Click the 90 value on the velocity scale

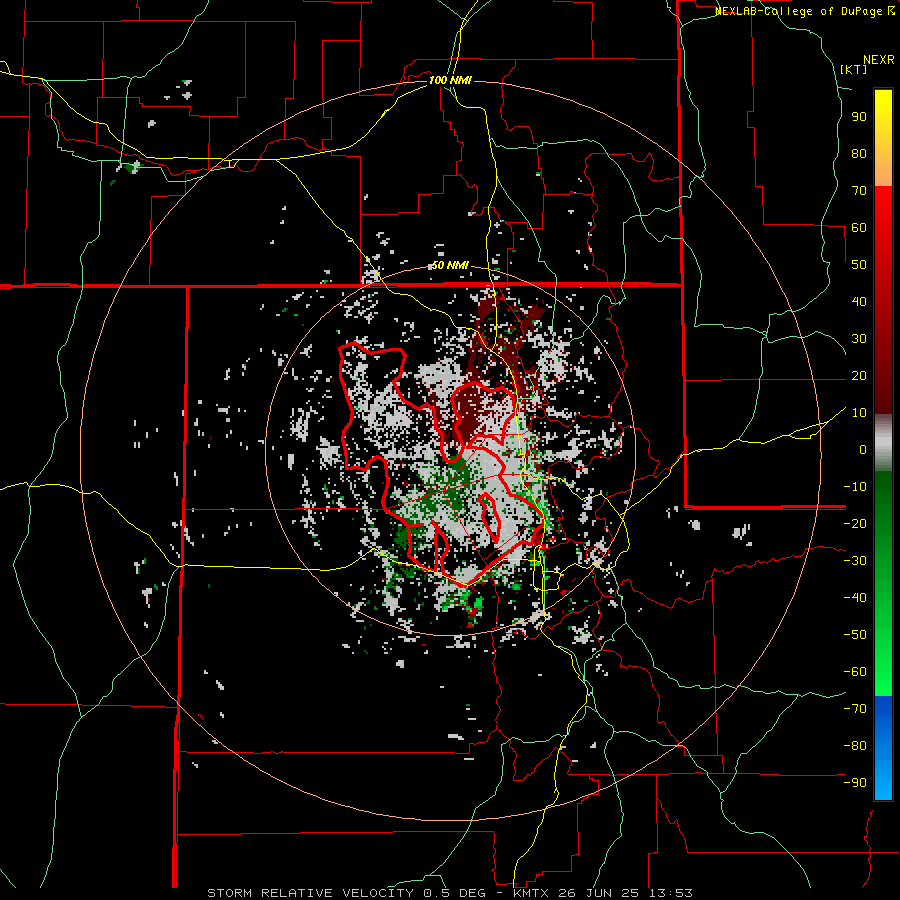coord(859,117)
